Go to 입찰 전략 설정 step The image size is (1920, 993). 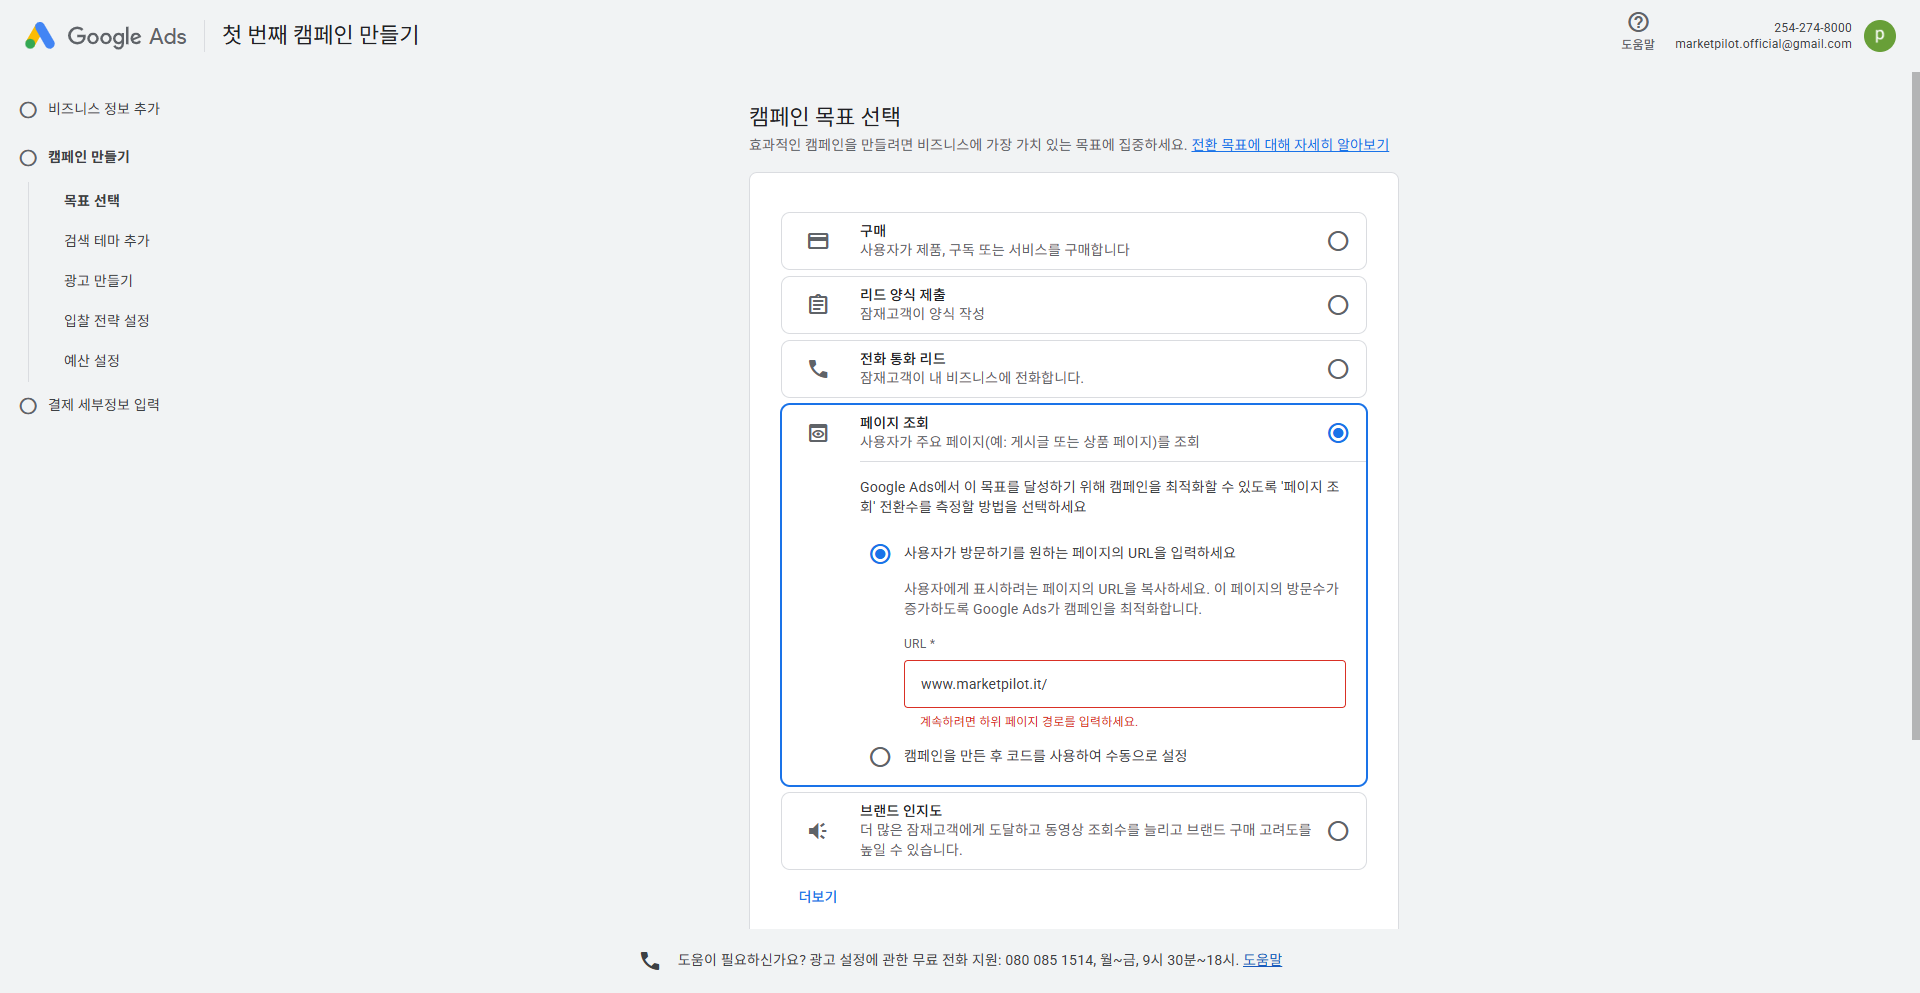point(107,321)
